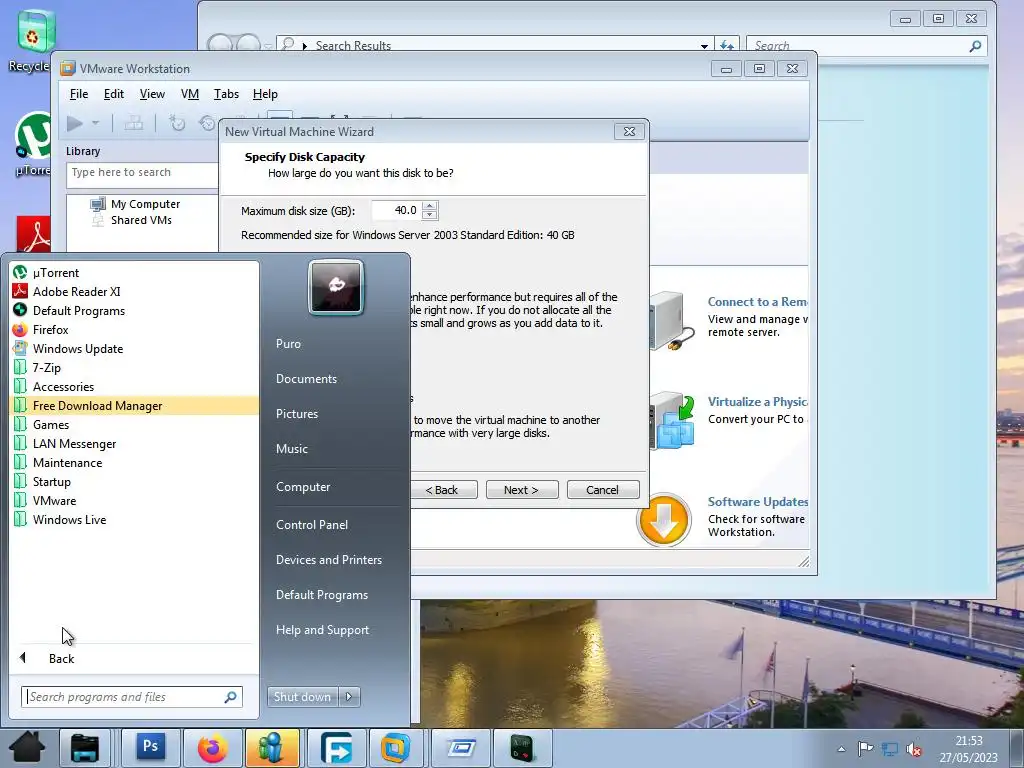Open Windows Update from the Start menu
The width and height of the screenshot is (1024, 768).
pyautogui.click(x=135, y=349)
